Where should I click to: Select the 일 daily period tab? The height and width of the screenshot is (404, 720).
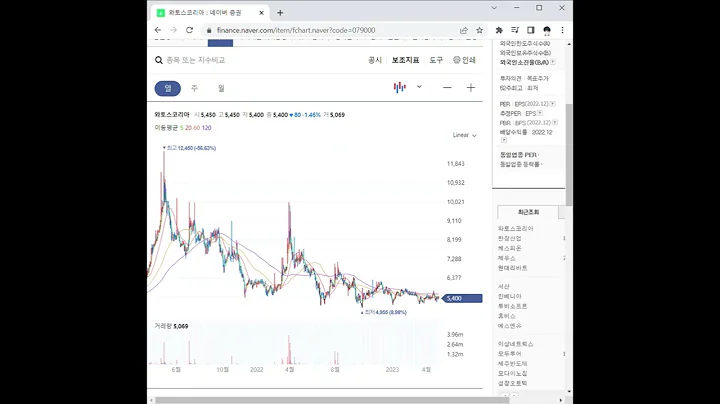(x=168, y=88)
